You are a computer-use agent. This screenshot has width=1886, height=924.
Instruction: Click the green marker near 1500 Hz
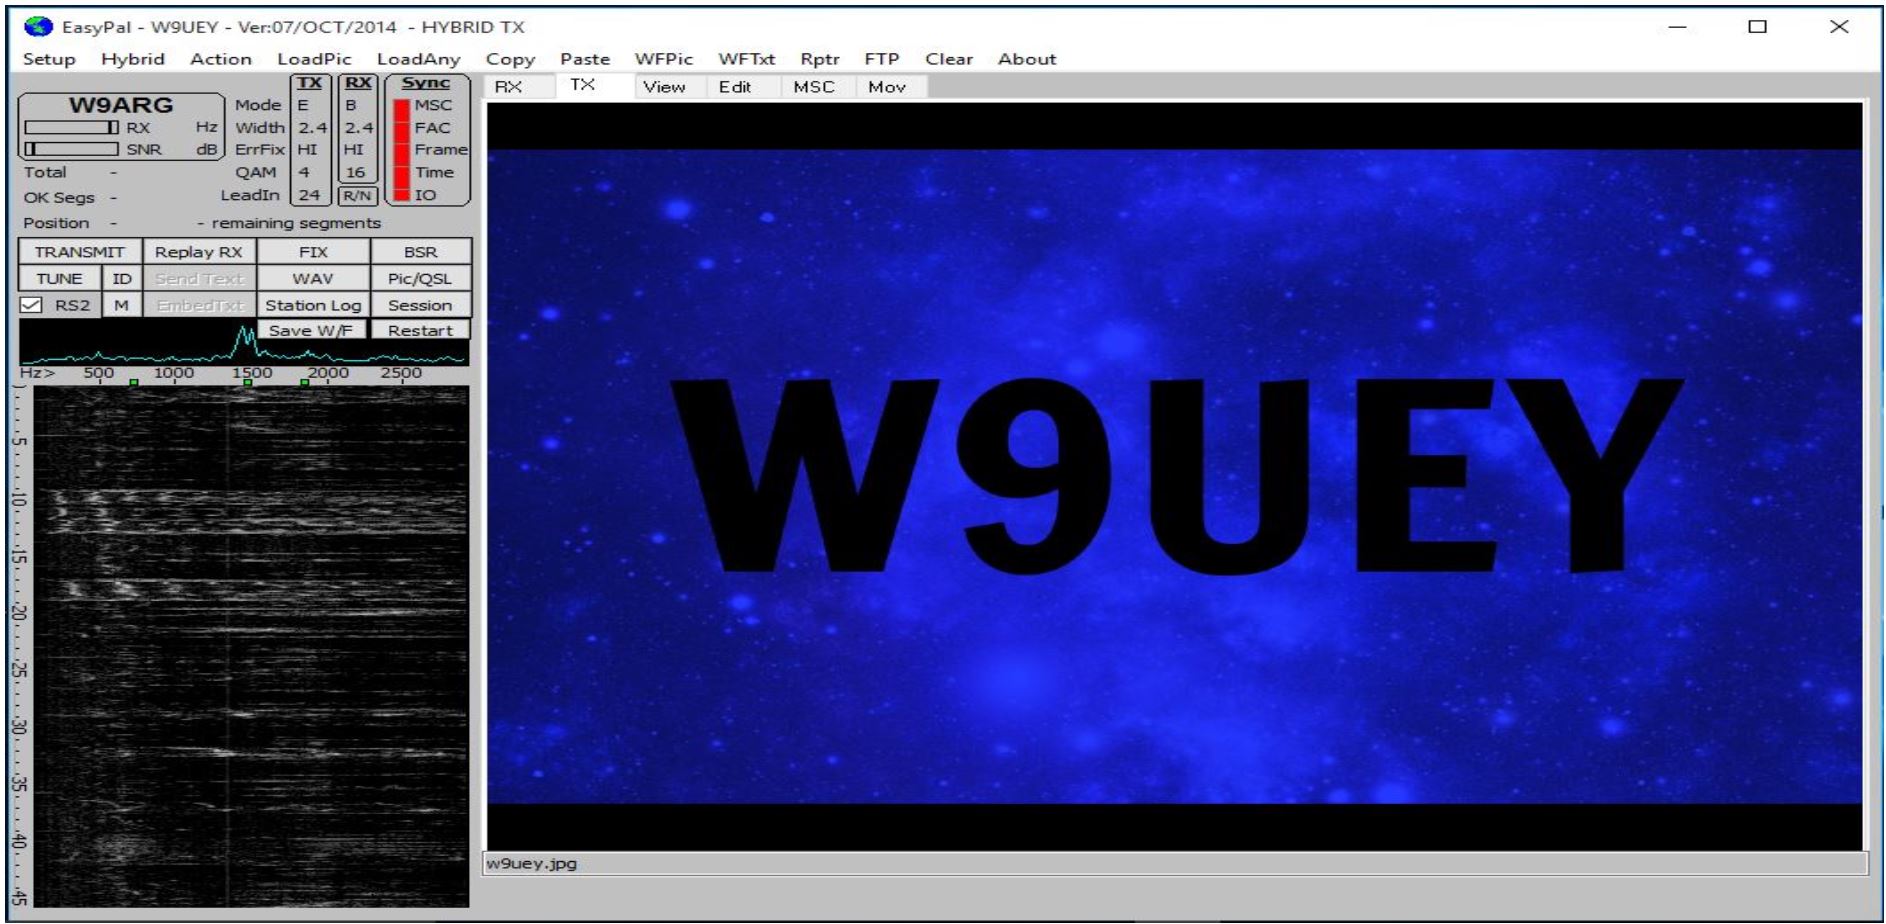tap(248, 383)
